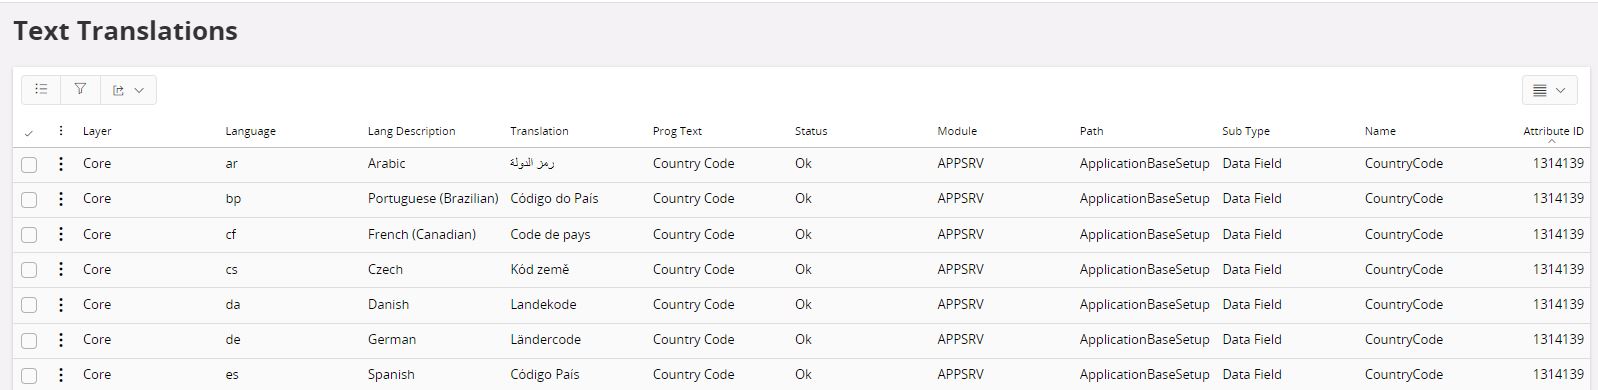This screenshot has width=1598, height=390.
Task: Open row actions menu for Spanish row
Action: (x=61, y=374)
